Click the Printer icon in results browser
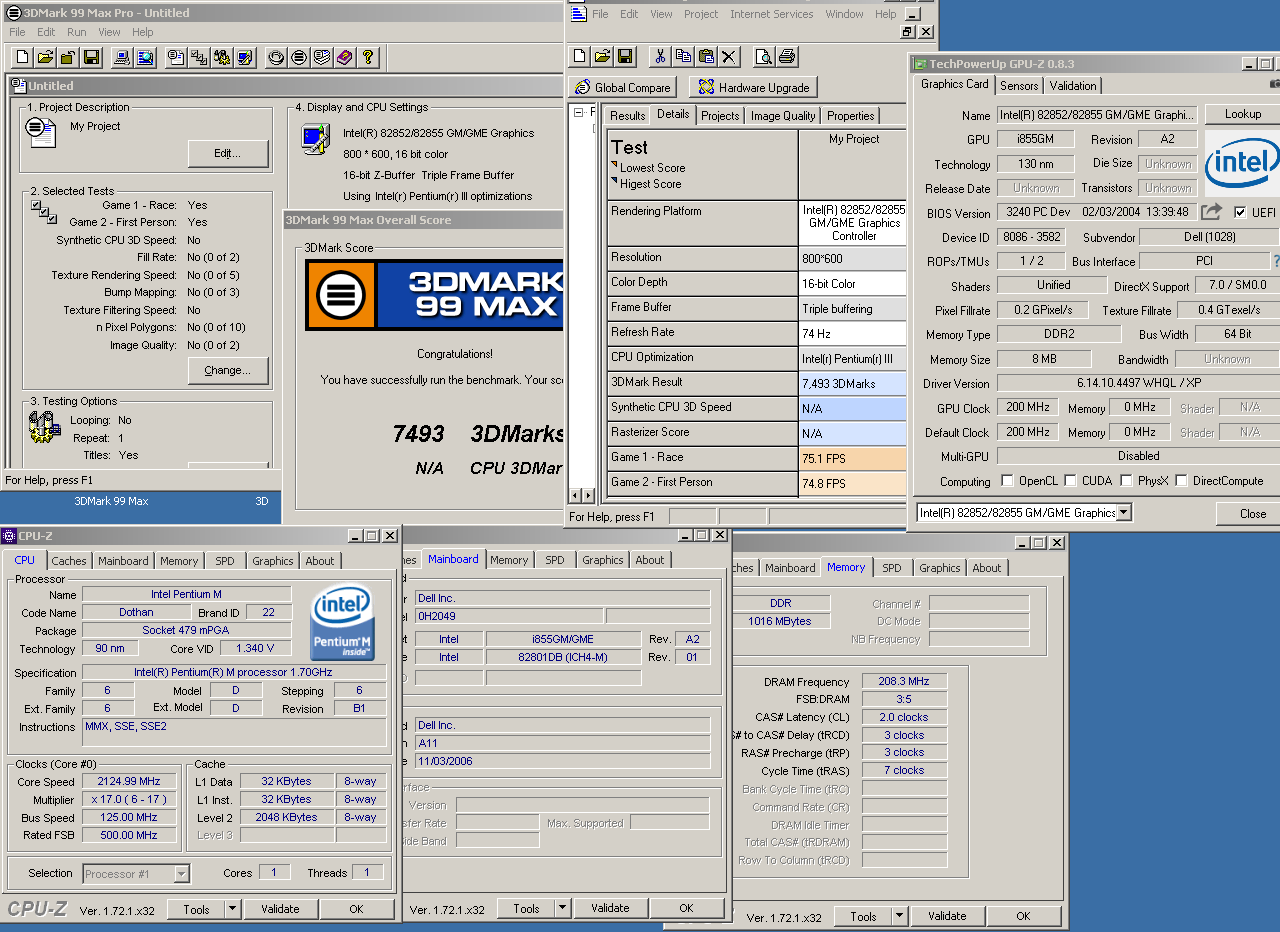The image size is (1280, 932). click(x=786, y=56)
